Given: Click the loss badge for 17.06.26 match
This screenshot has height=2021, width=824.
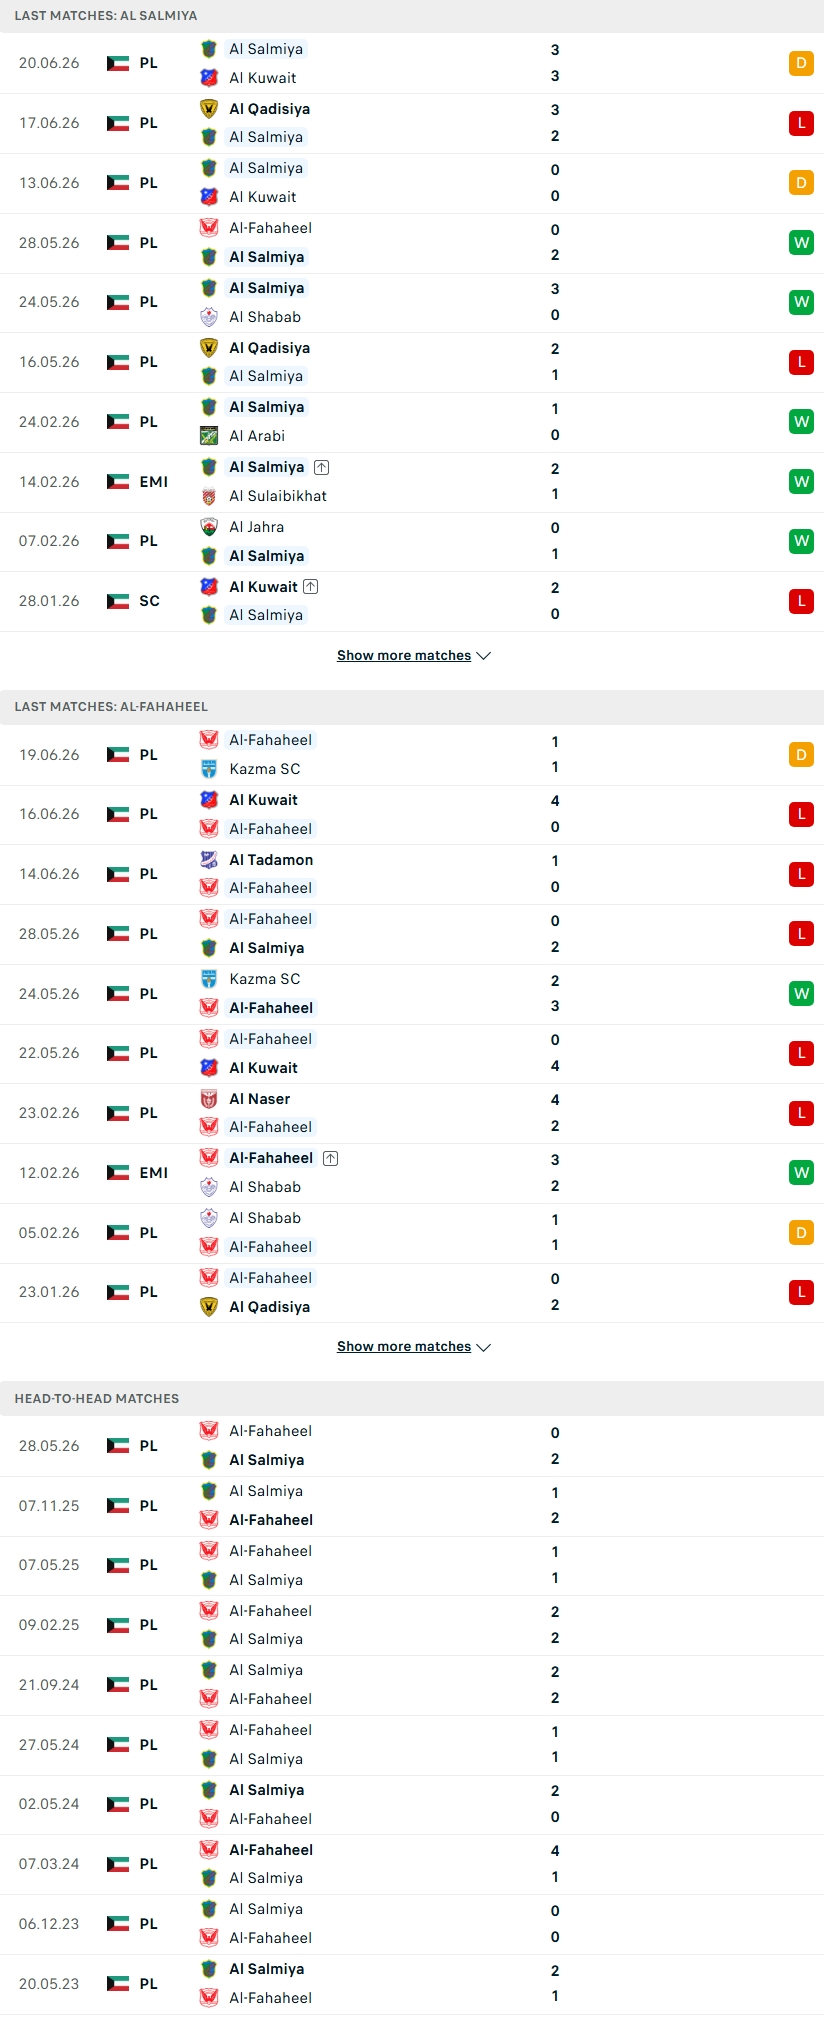Looking at the screenshot, I should (x=801, y=123).
